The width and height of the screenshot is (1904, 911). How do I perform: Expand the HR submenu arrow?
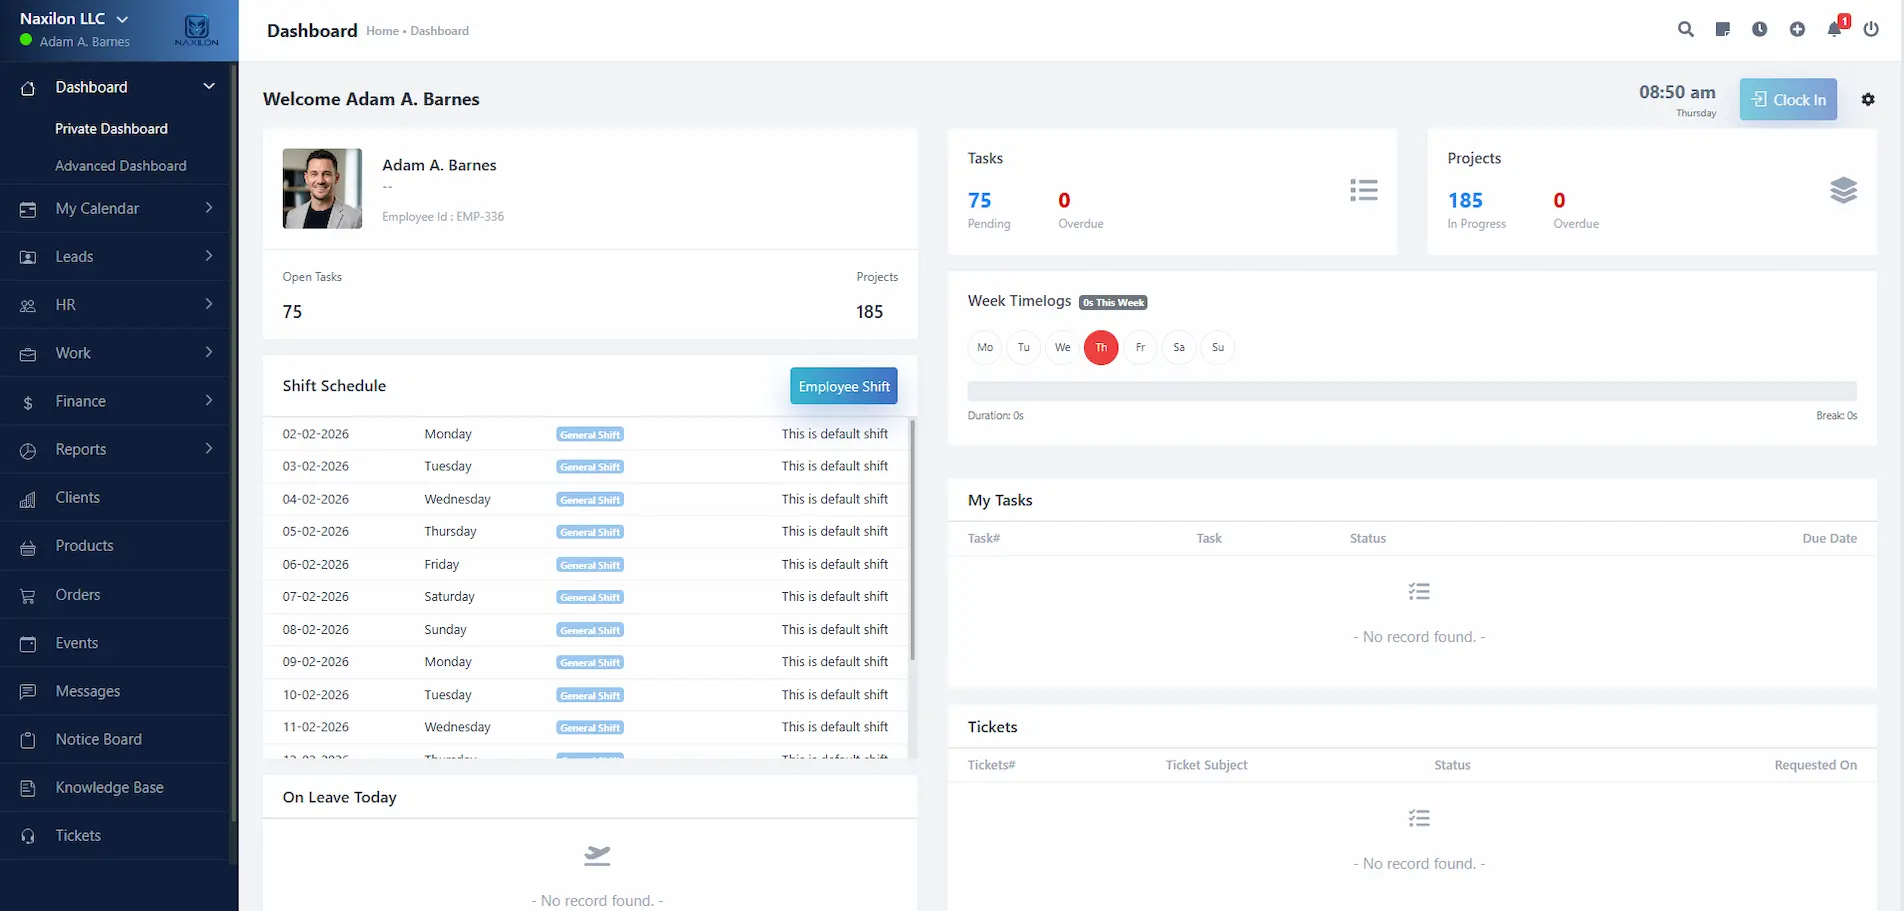(x=209, y=304)
